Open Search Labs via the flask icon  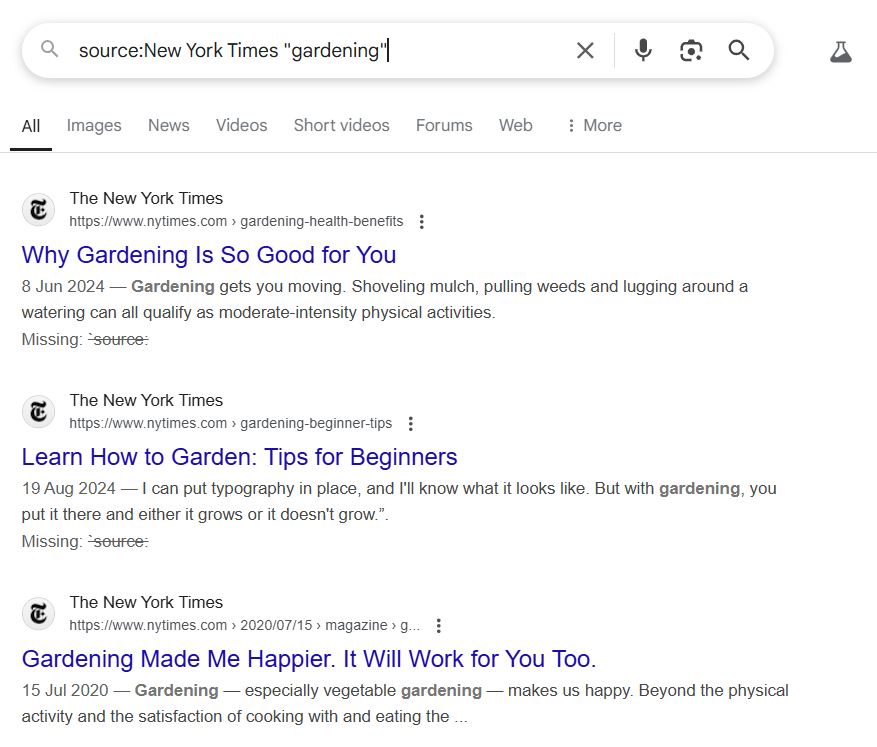click(841, 50)
